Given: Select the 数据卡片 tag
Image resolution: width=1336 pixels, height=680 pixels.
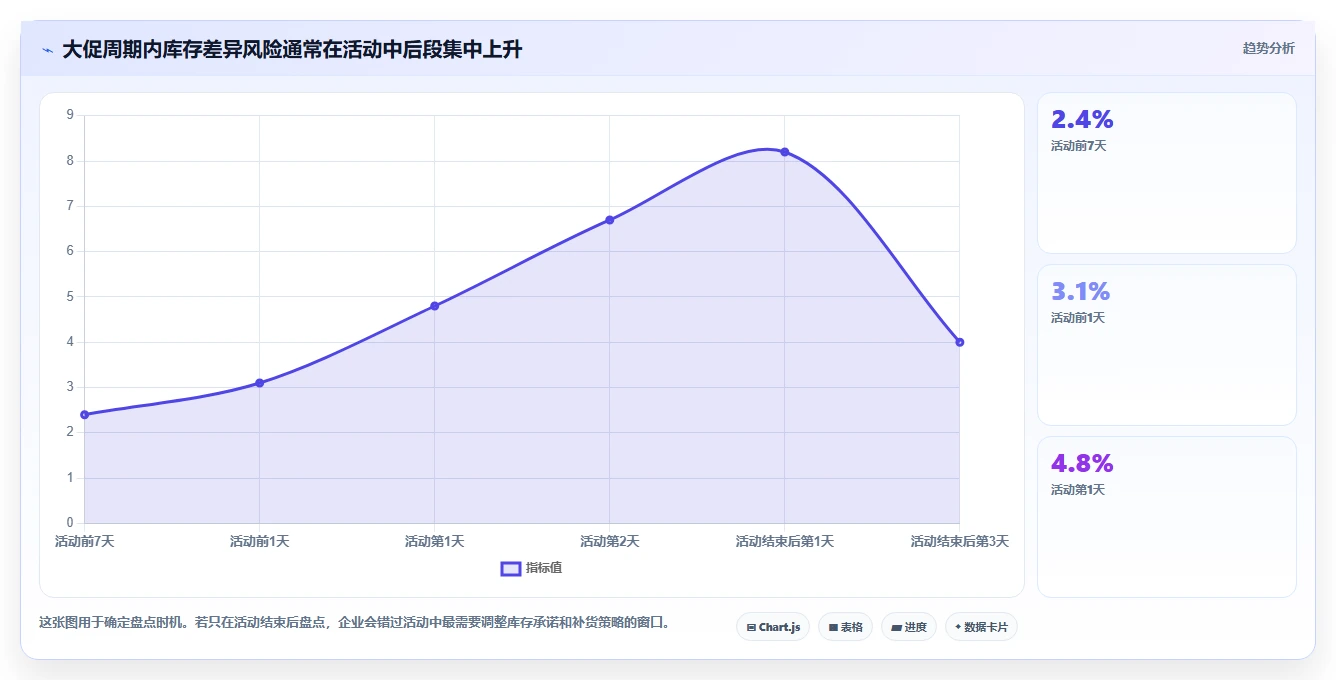Looking at the screenshot, I should click(x=981, y=627).
